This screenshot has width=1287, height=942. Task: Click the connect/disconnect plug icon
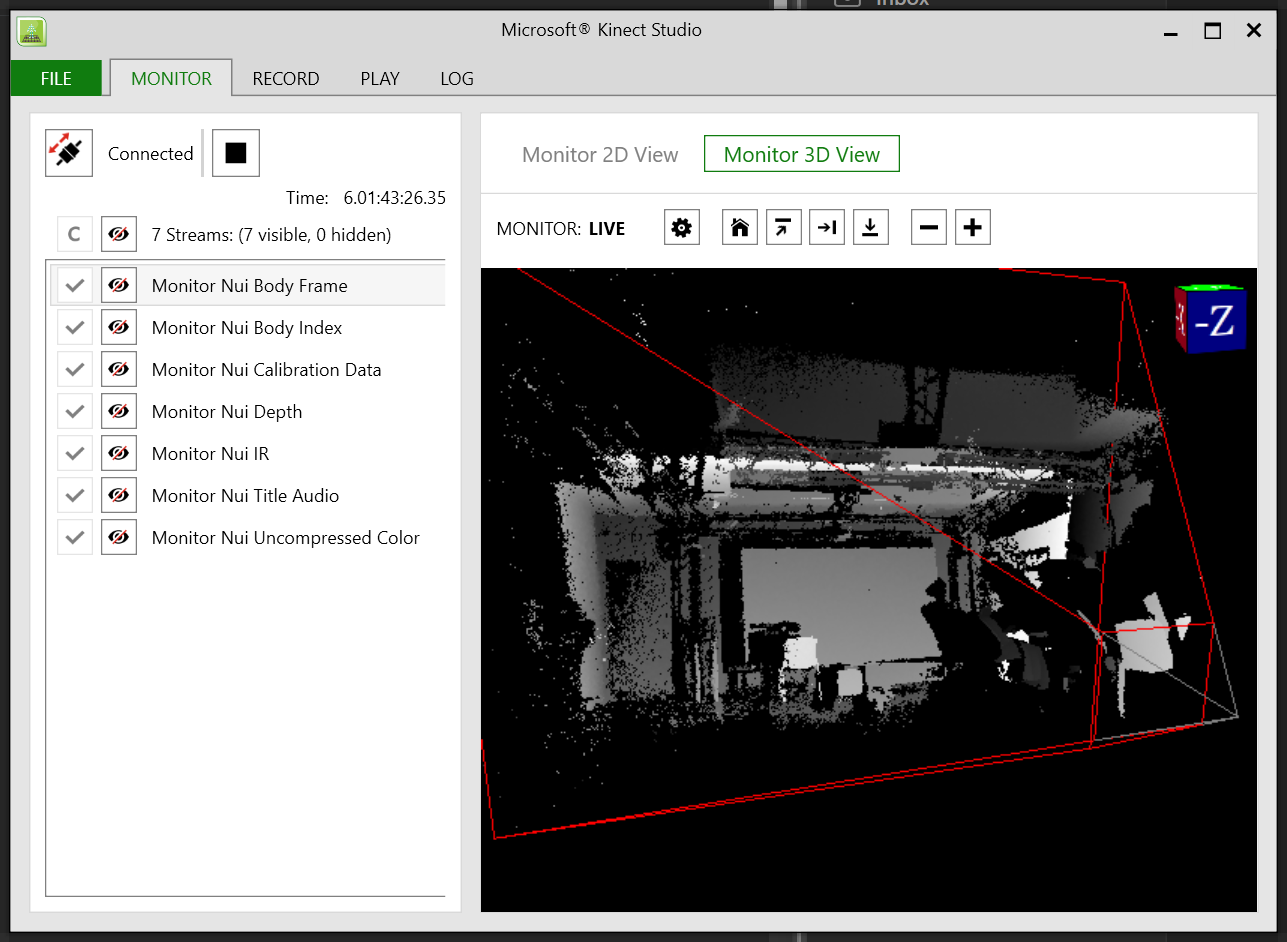coord(69,153)
